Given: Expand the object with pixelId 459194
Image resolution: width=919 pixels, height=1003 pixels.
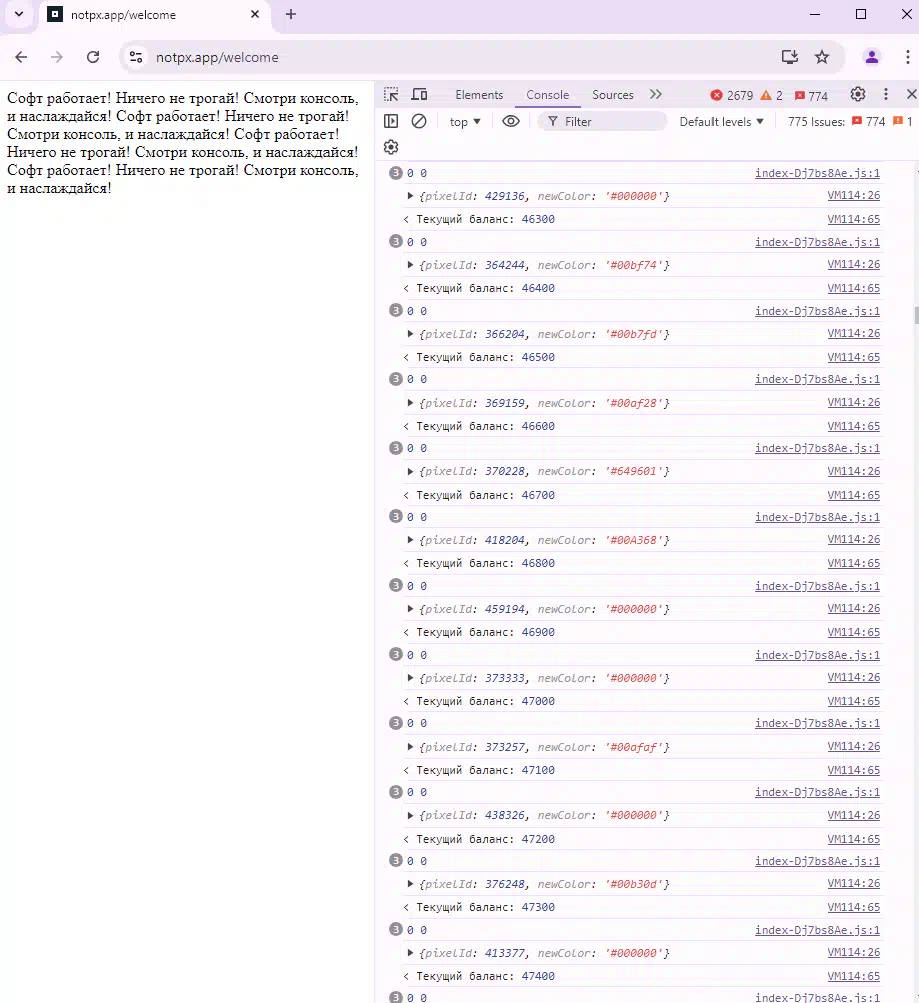Looking at the screenshot, I should pyautogui.click(x=410, y=609).
